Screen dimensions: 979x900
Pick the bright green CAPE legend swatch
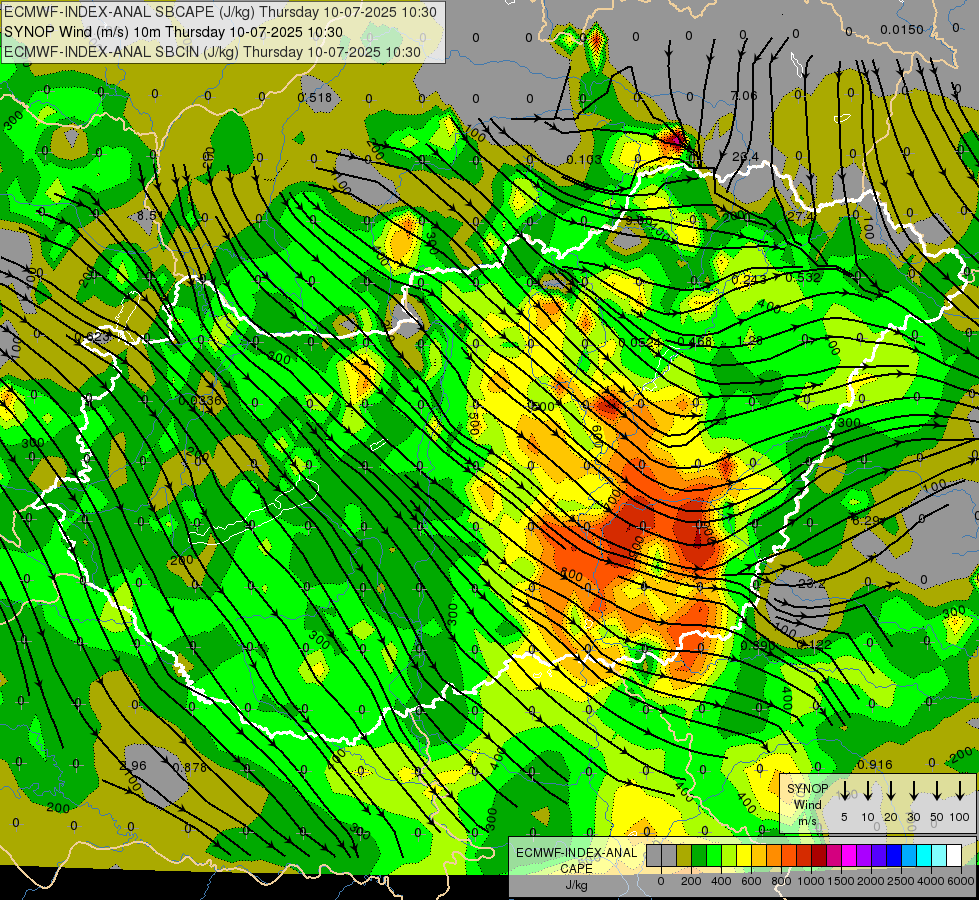(x=714, y=856)
